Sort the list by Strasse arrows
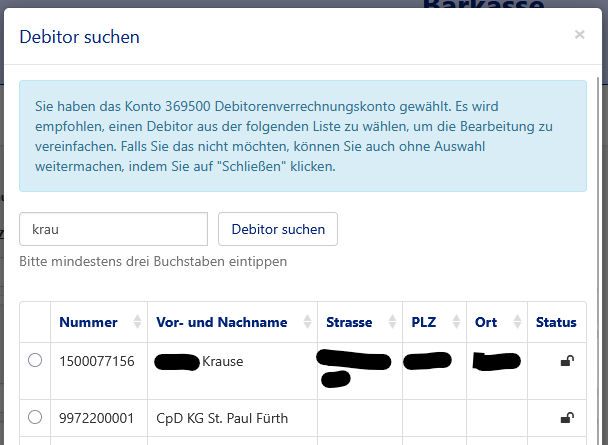This screenshot has height=445, width=608. (x=391, y=322)
